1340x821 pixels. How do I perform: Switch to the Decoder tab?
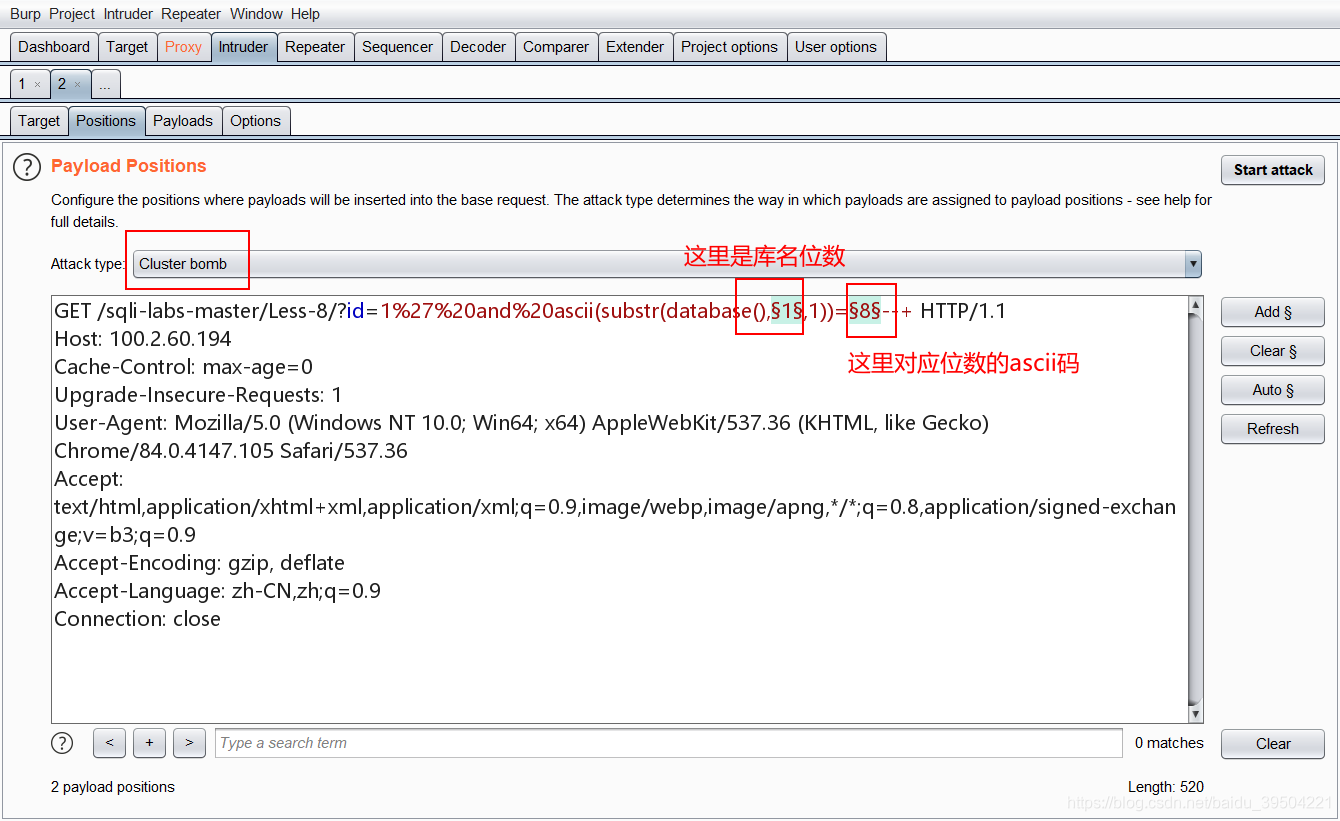point(478,47)
